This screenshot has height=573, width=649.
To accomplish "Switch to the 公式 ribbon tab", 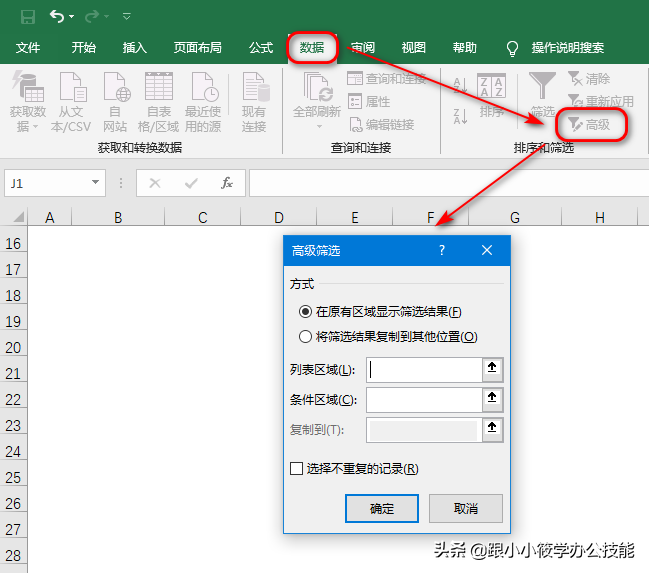I will point(261,48).
